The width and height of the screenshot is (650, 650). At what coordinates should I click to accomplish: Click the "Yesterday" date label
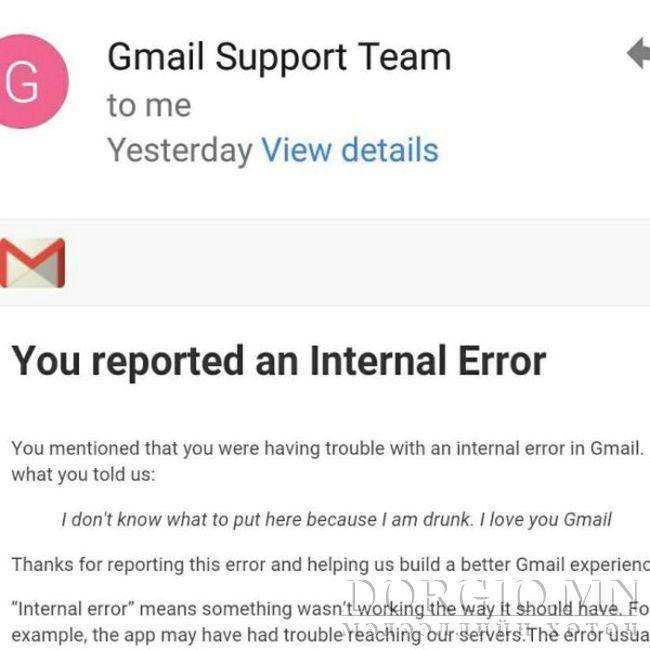click(180, 151)
